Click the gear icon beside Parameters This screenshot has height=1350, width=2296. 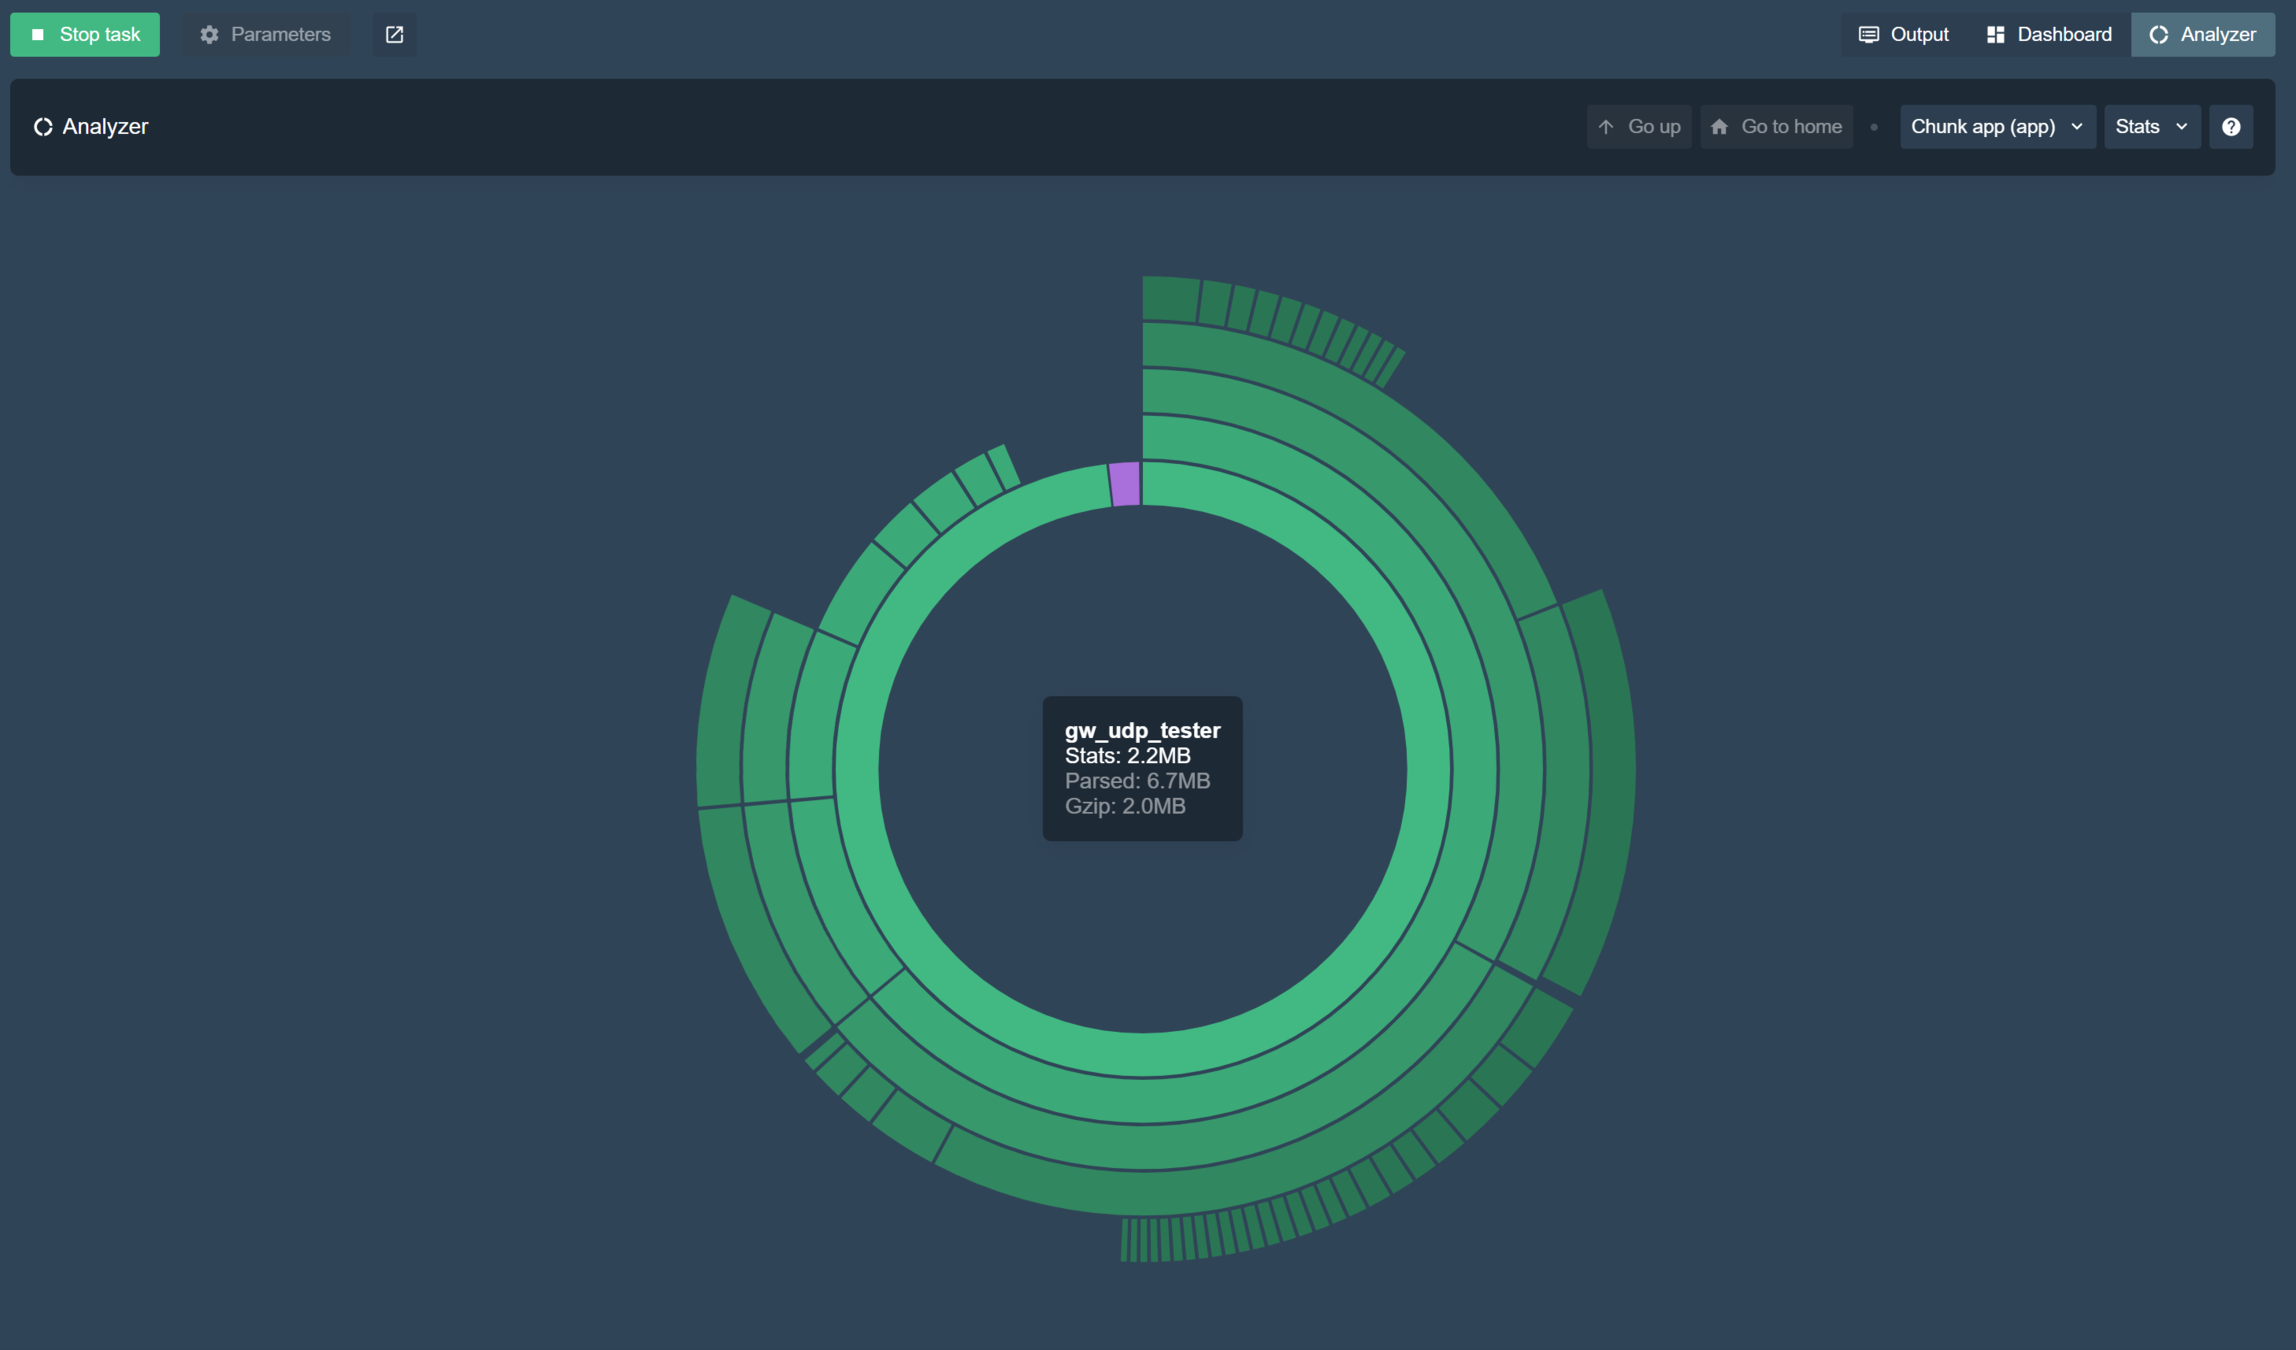[209, 34]
